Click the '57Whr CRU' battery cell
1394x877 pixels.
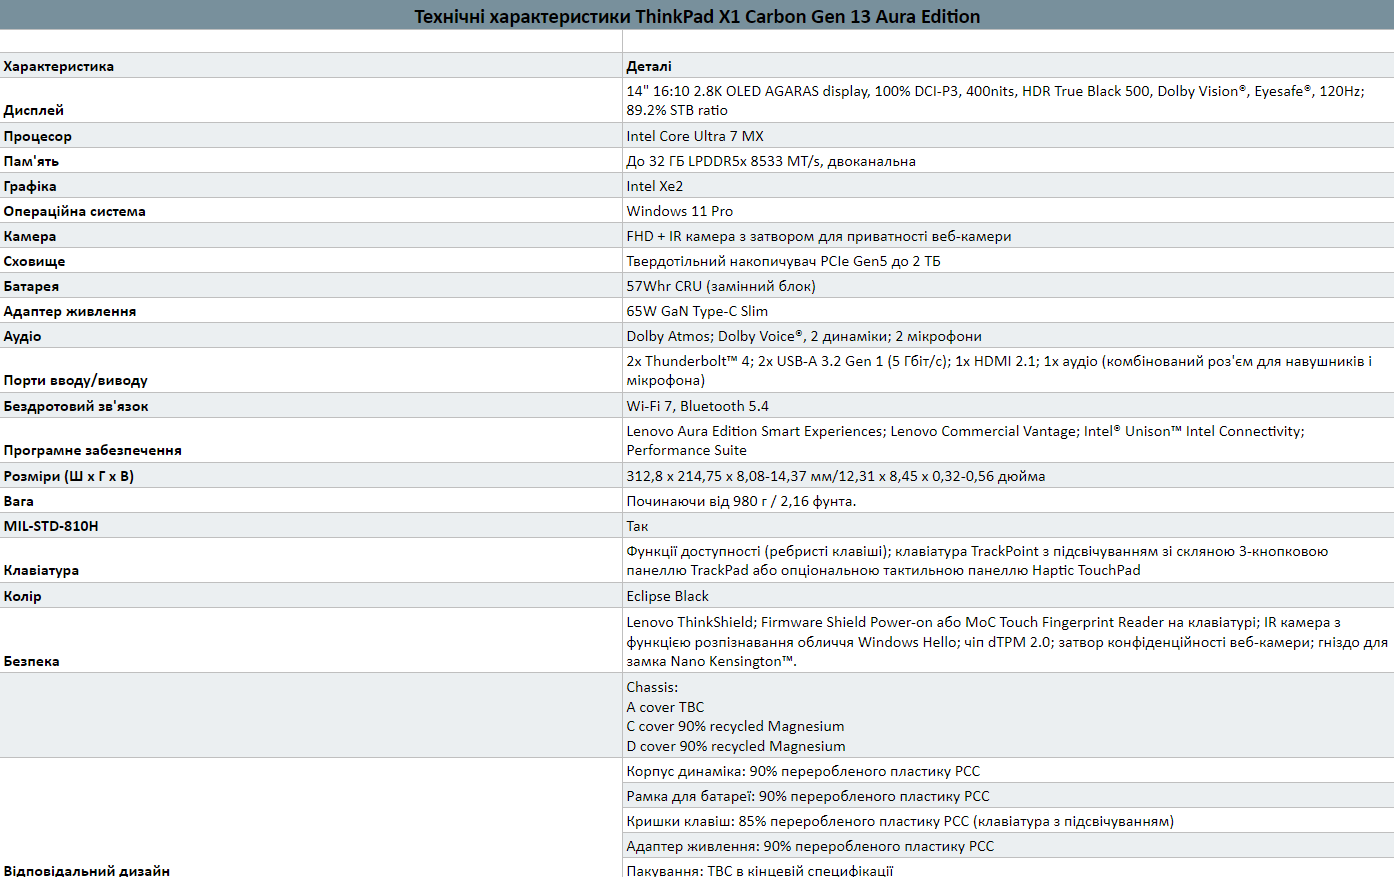[1008, 286]
